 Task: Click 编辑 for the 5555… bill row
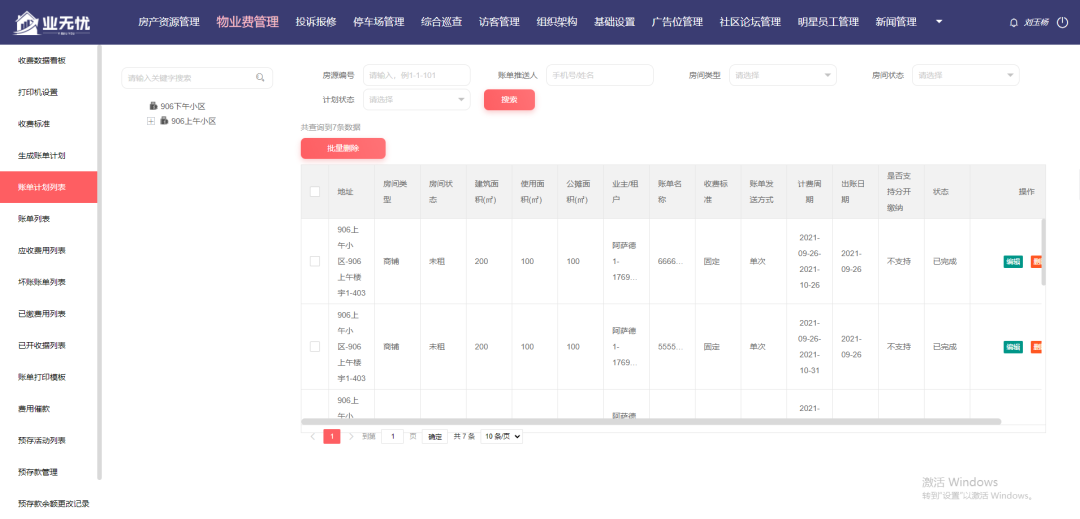click(1013, 347)
